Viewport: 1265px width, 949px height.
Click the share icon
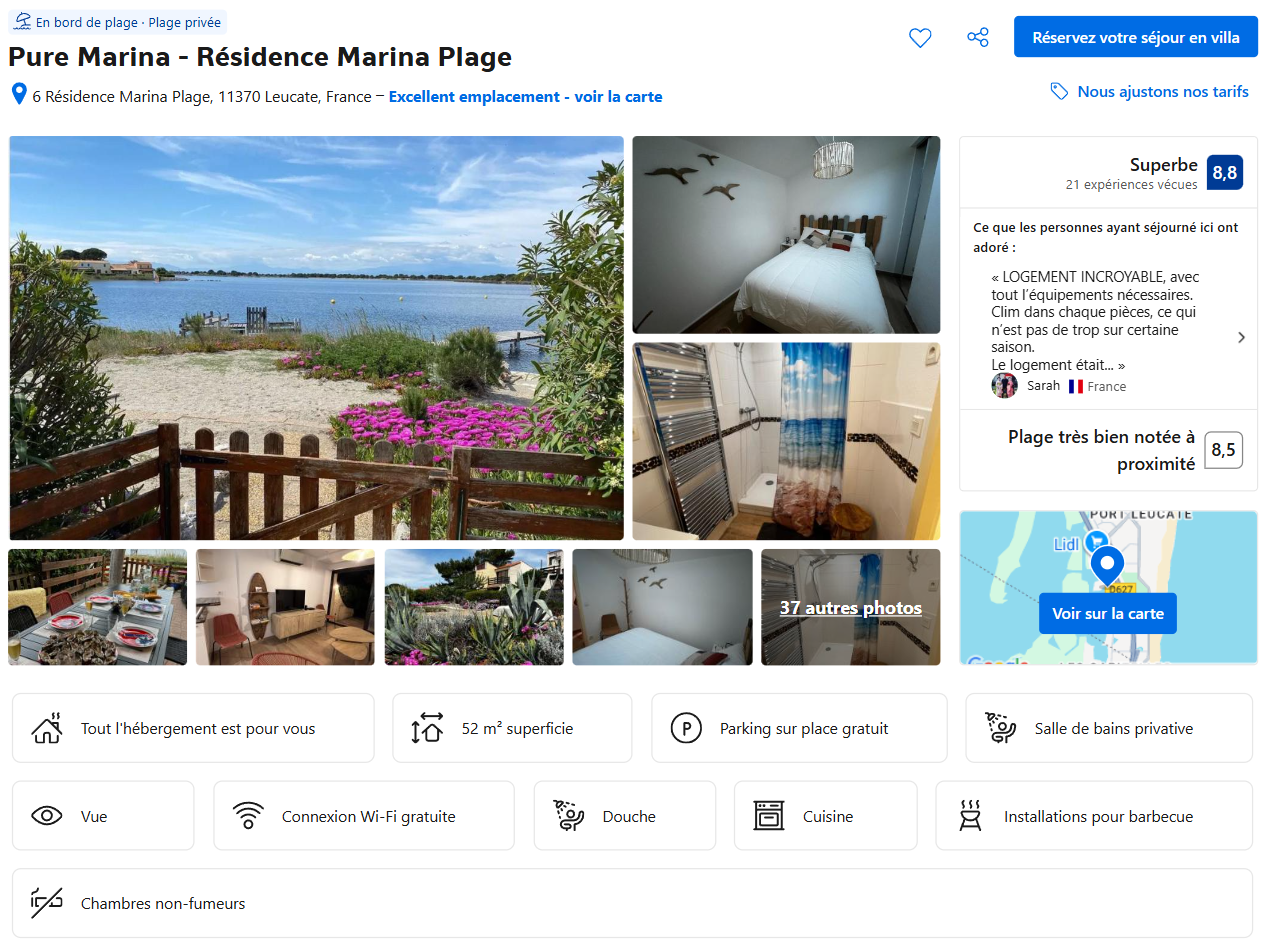tap(978, 38)
